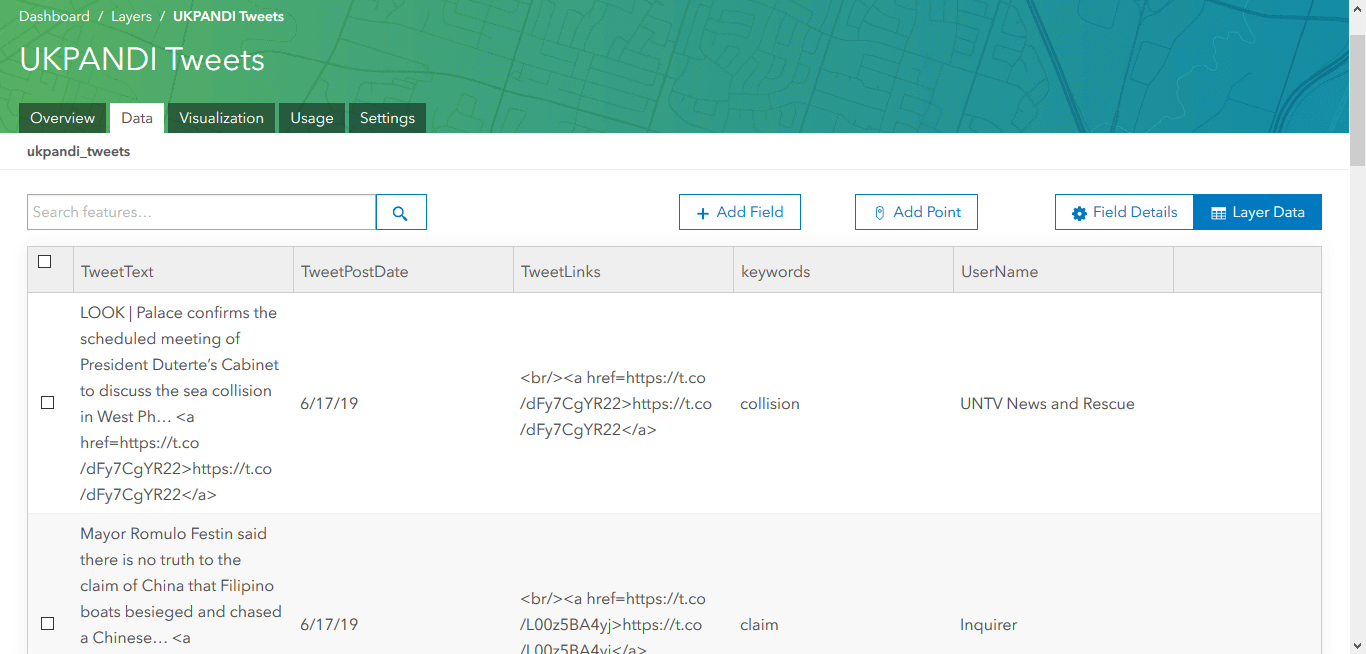Screen dimensions: 1366x654
Task: Show Field Details view
Action: (1124, 212)
